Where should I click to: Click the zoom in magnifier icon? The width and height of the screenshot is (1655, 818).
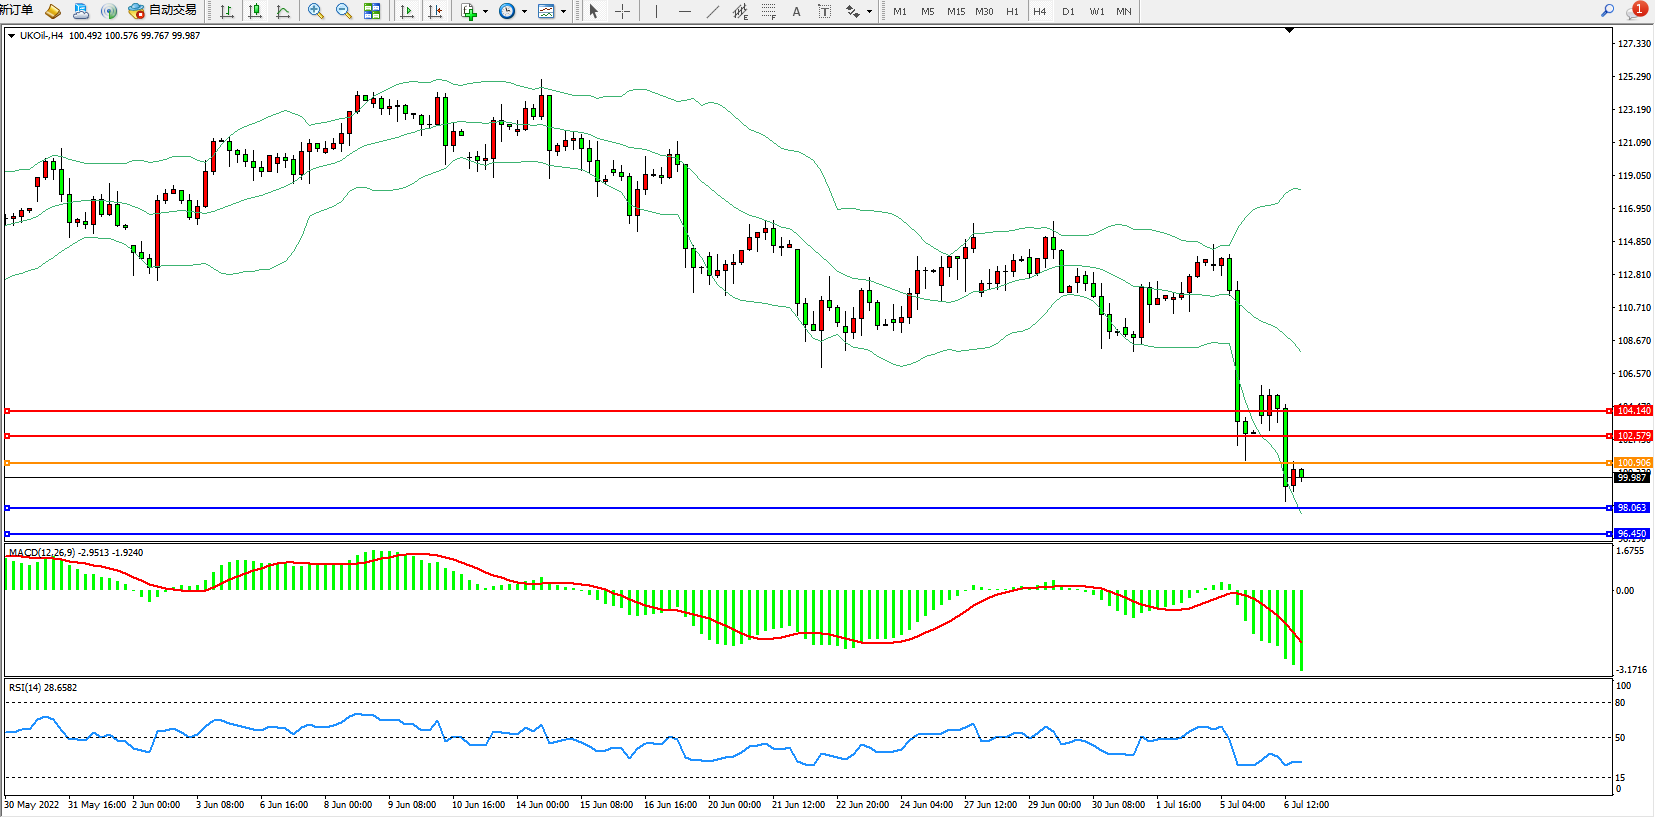(x=316, y=11)
